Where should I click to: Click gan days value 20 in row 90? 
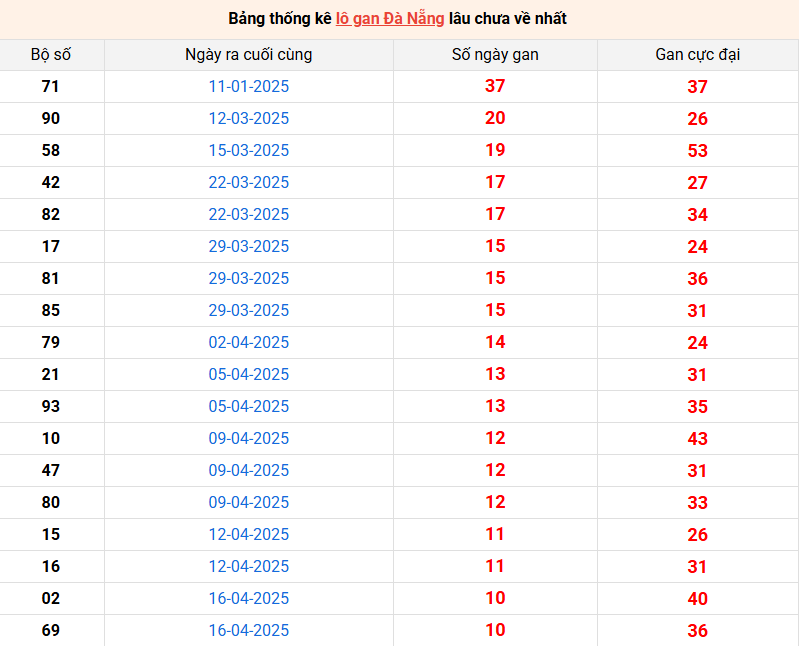click(x=495, y=118)
